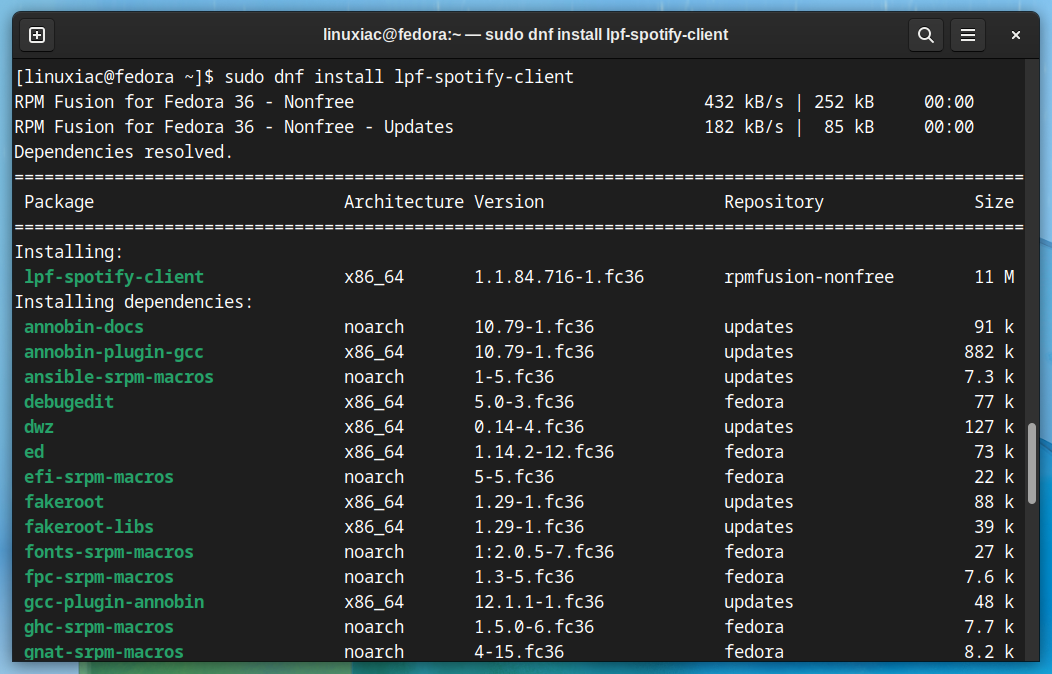This screenshot has width=1052, height=674.
Task: Click the typed sudo dnf install command
Action: coord(399,77)
